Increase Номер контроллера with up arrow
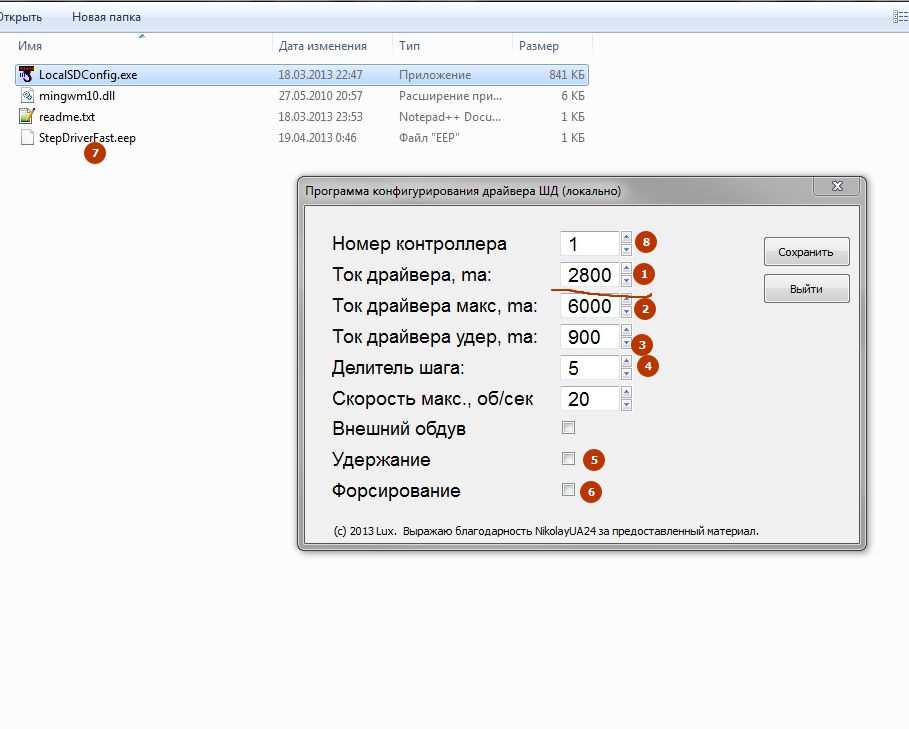 point(626,238)
